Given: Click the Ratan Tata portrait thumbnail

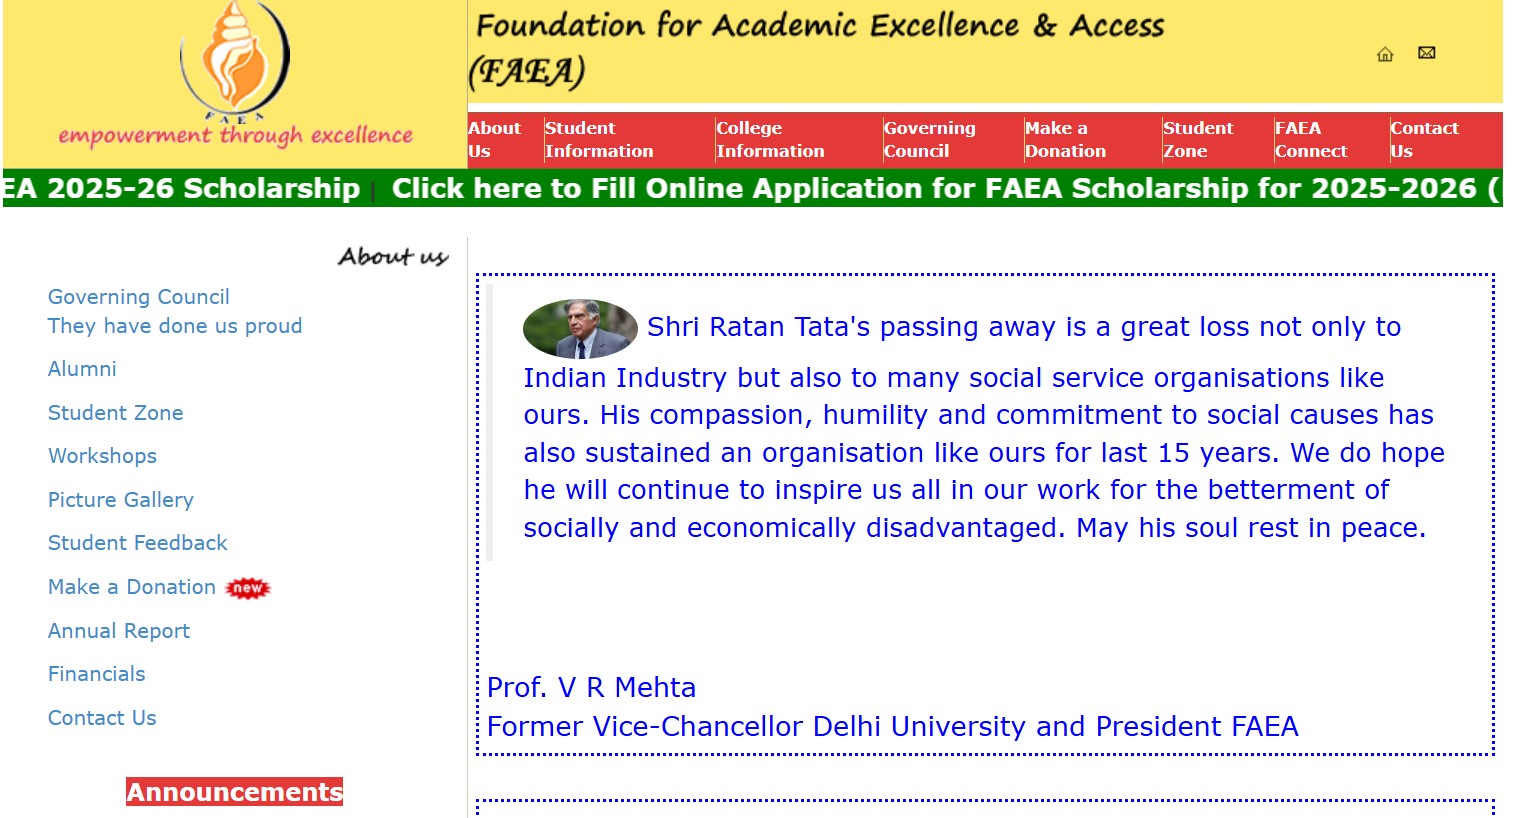Looking at the screenshot, I should coord(580,328).
